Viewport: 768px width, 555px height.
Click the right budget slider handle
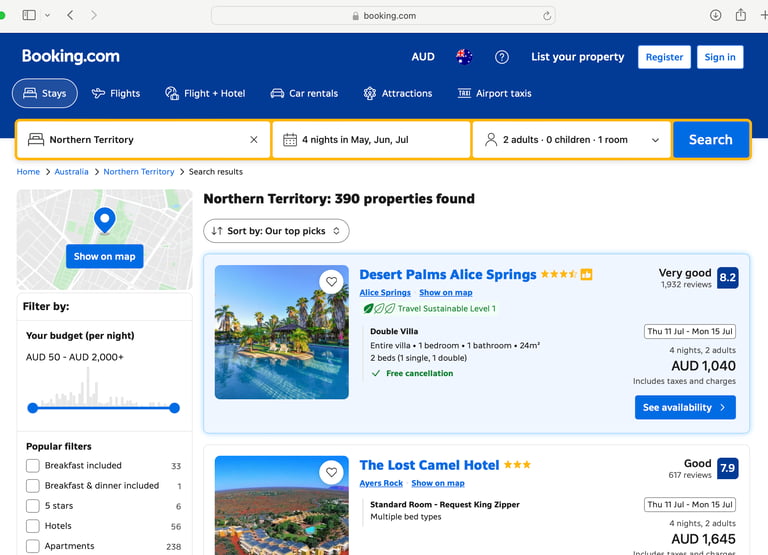point(175,408)
